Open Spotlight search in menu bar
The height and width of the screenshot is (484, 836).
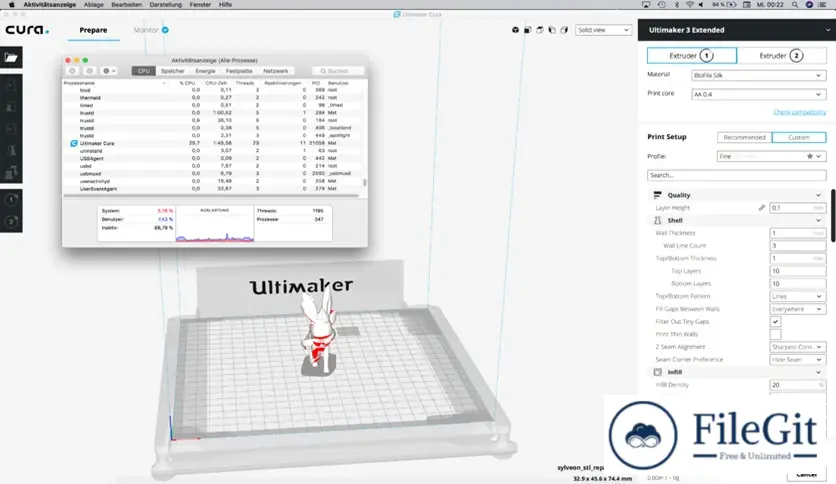[x=794, y=4]
